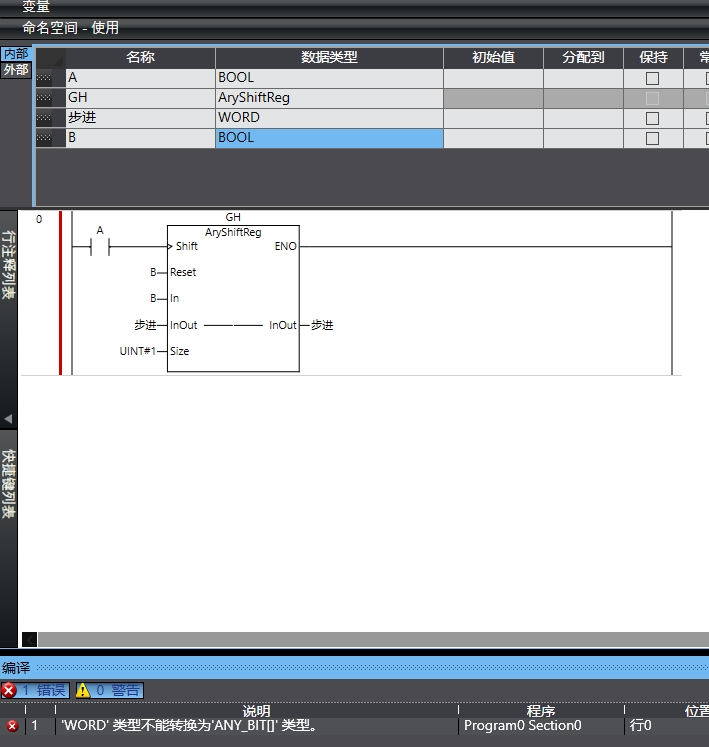
Task: Click the row handle for variable B
Action: (44, 138)
